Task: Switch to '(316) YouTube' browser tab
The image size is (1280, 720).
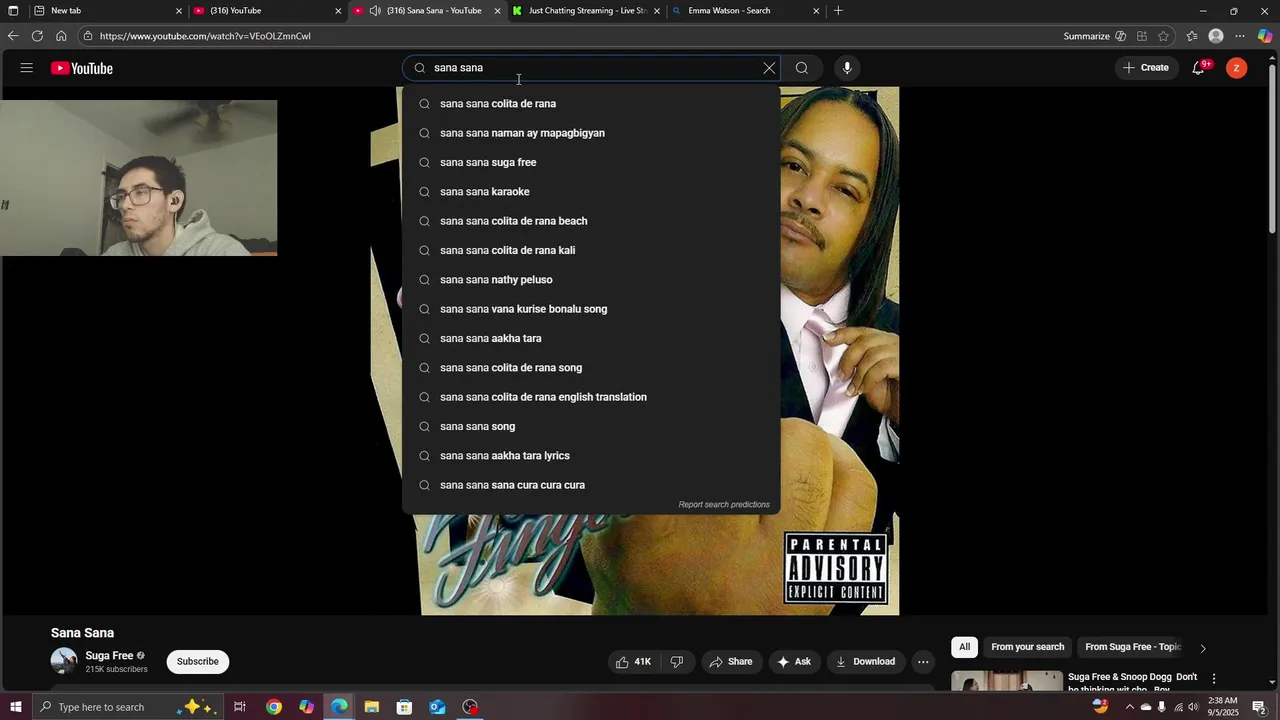Action: tap(265, 11)
